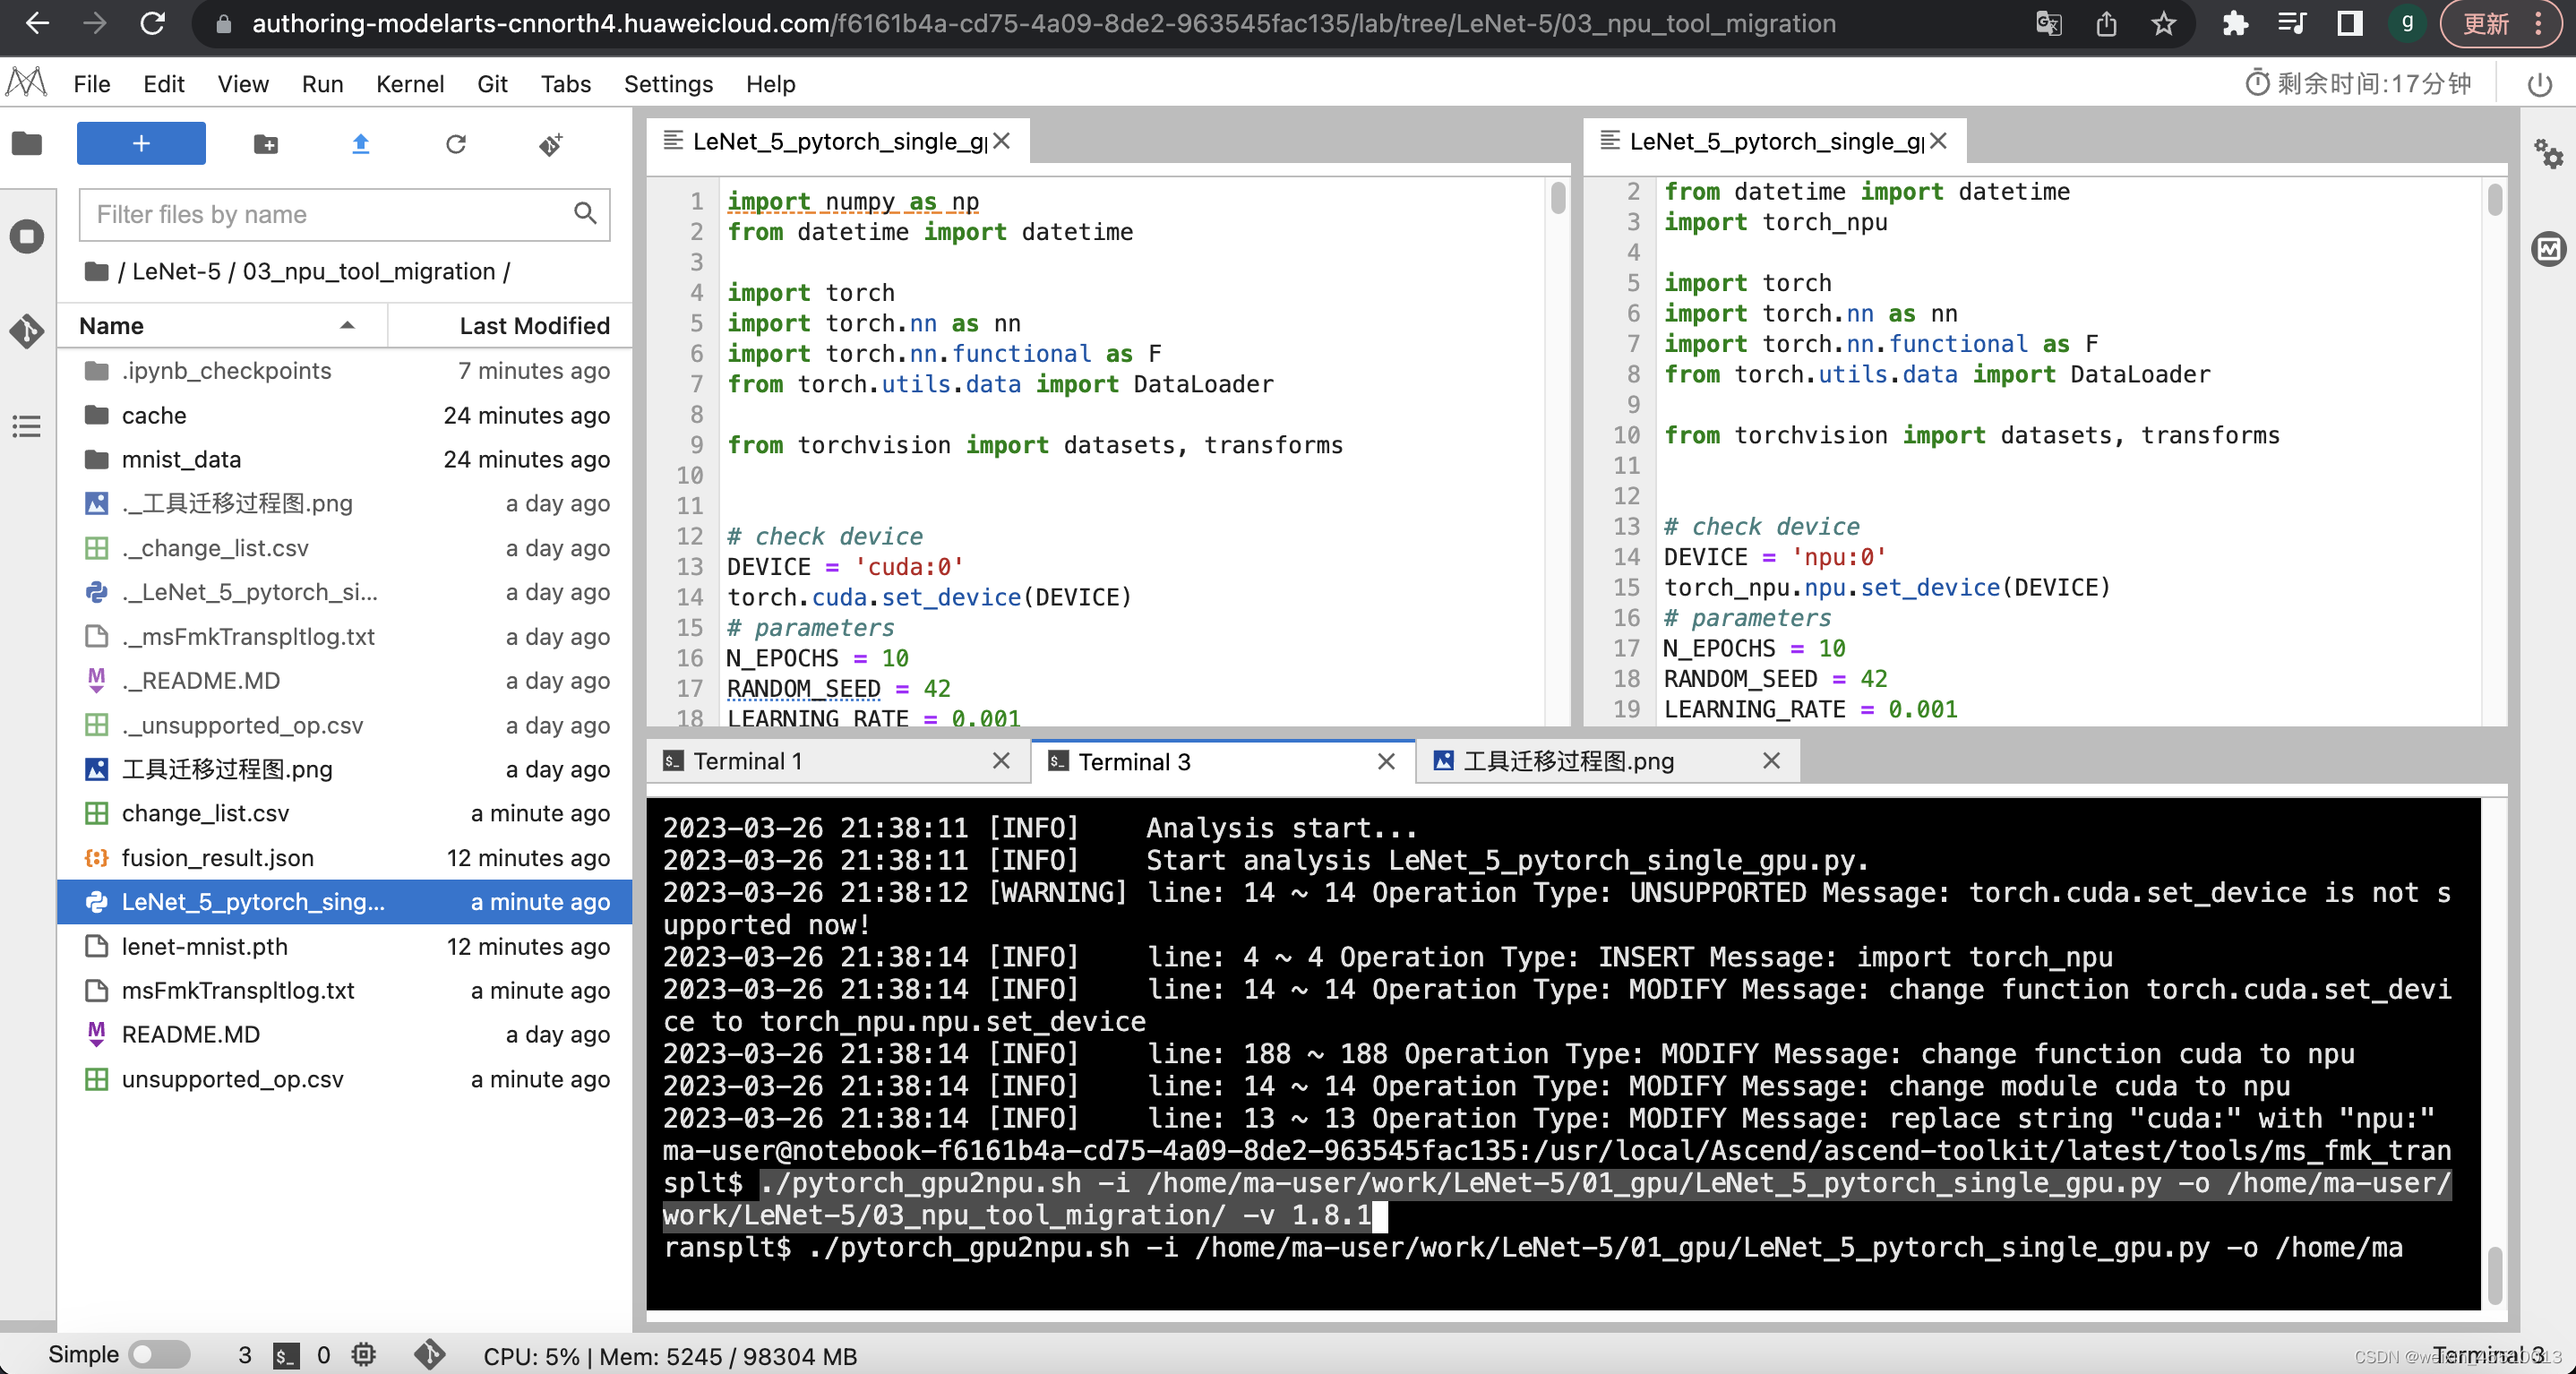Open running terminals and kernels panel
The image size is (2576, 1374).
[x=27, y=237]
